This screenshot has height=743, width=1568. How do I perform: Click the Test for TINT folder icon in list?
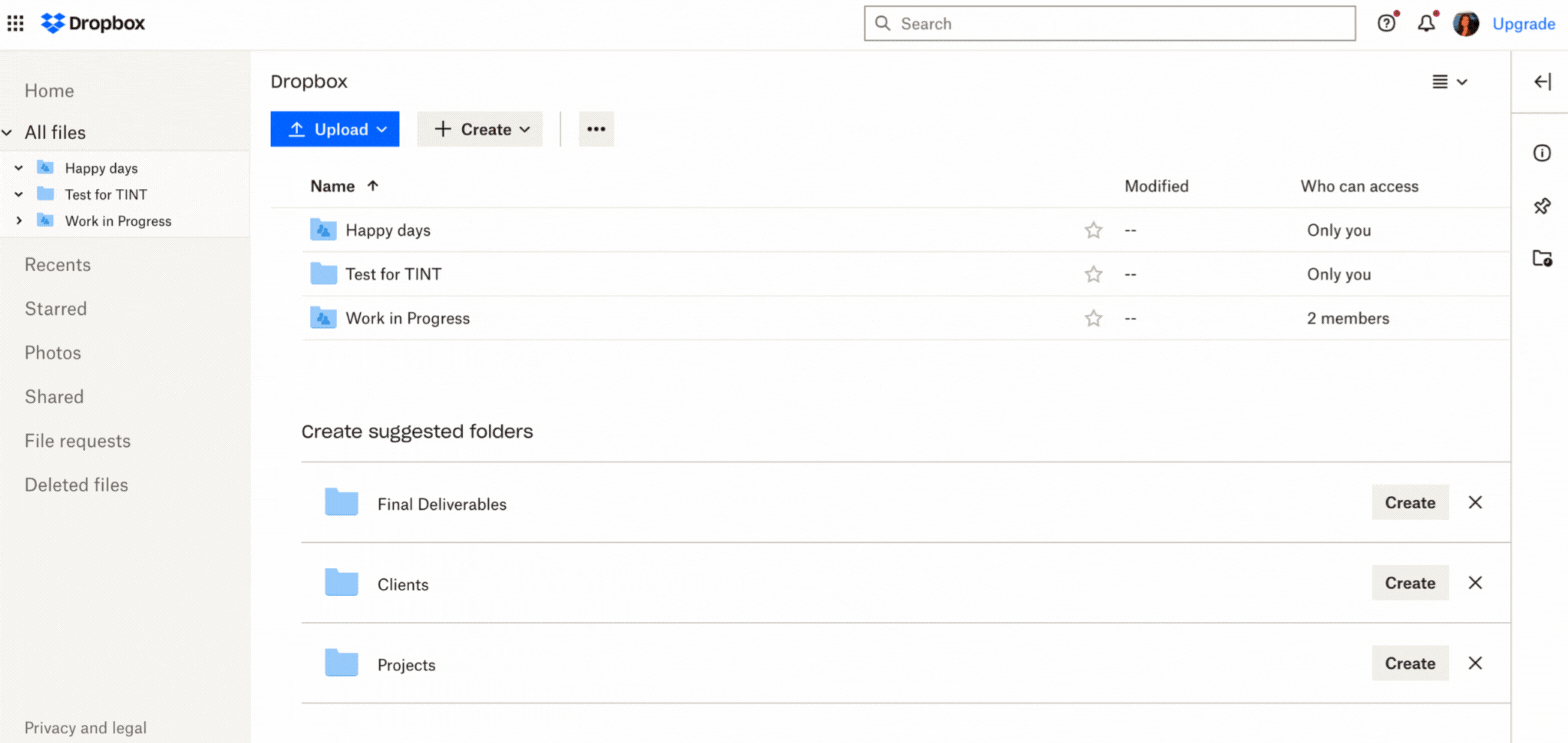click(x=323, y=274)
